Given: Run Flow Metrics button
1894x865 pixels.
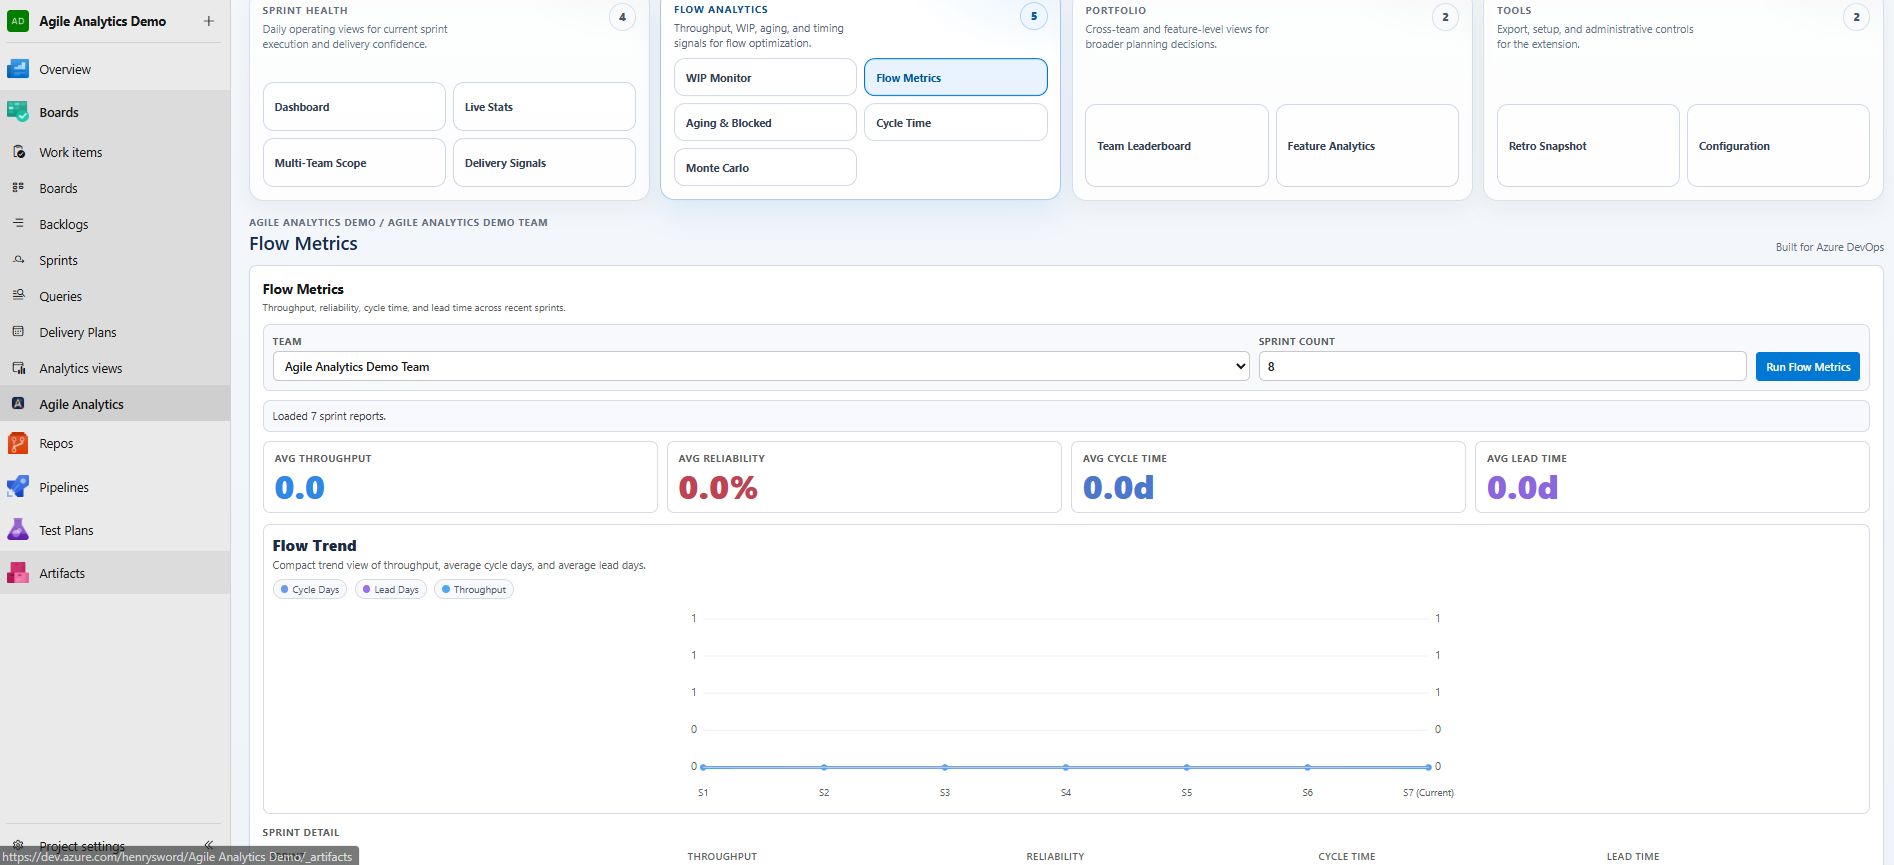Looking at the screenshot, I should [x=1808, y=367].
